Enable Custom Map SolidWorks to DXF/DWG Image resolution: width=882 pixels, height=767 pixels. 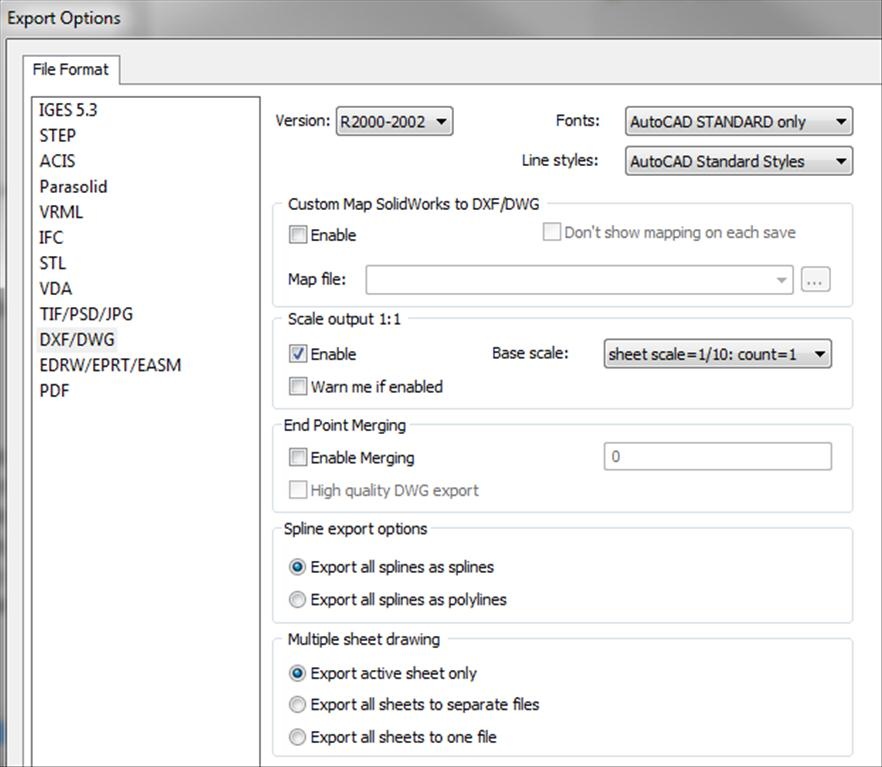[298, 234]
